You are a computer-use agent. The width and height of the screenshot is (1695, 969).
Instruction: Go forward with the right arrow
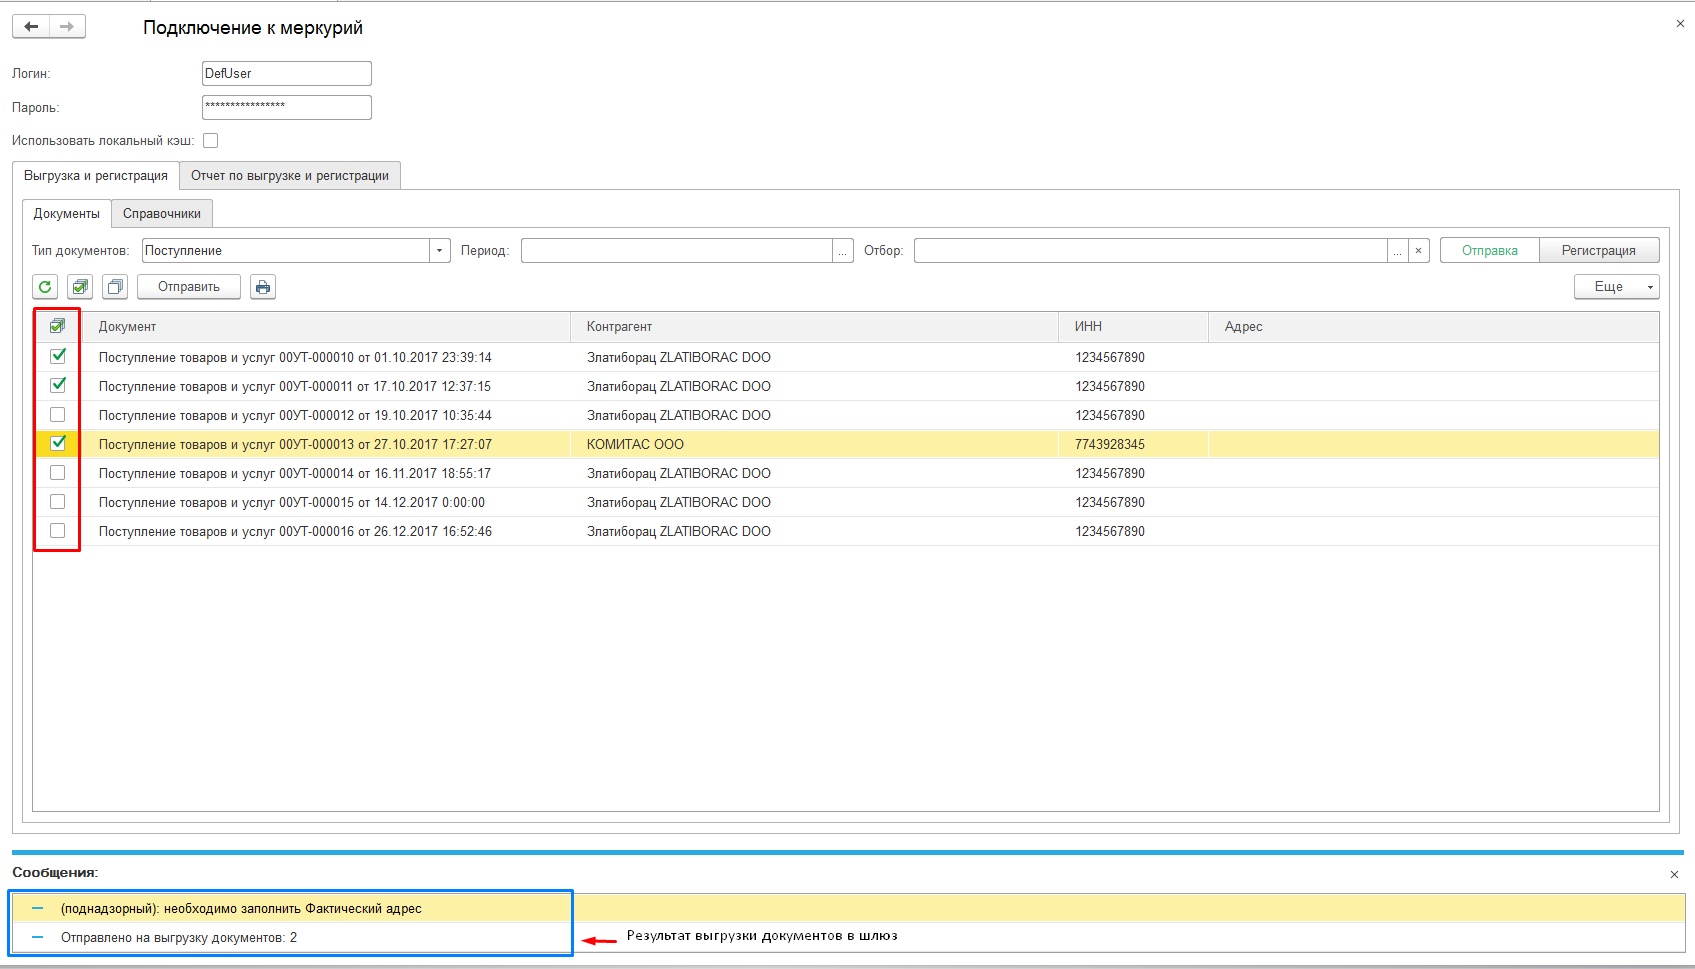(x=67, y=26)
